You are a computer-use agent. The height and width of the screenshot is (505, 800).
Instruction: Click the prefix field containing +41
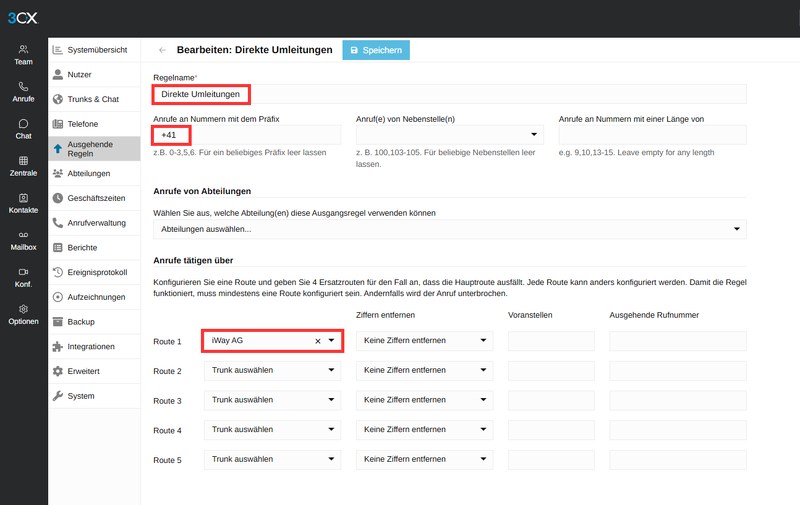[x=247, y=135]
